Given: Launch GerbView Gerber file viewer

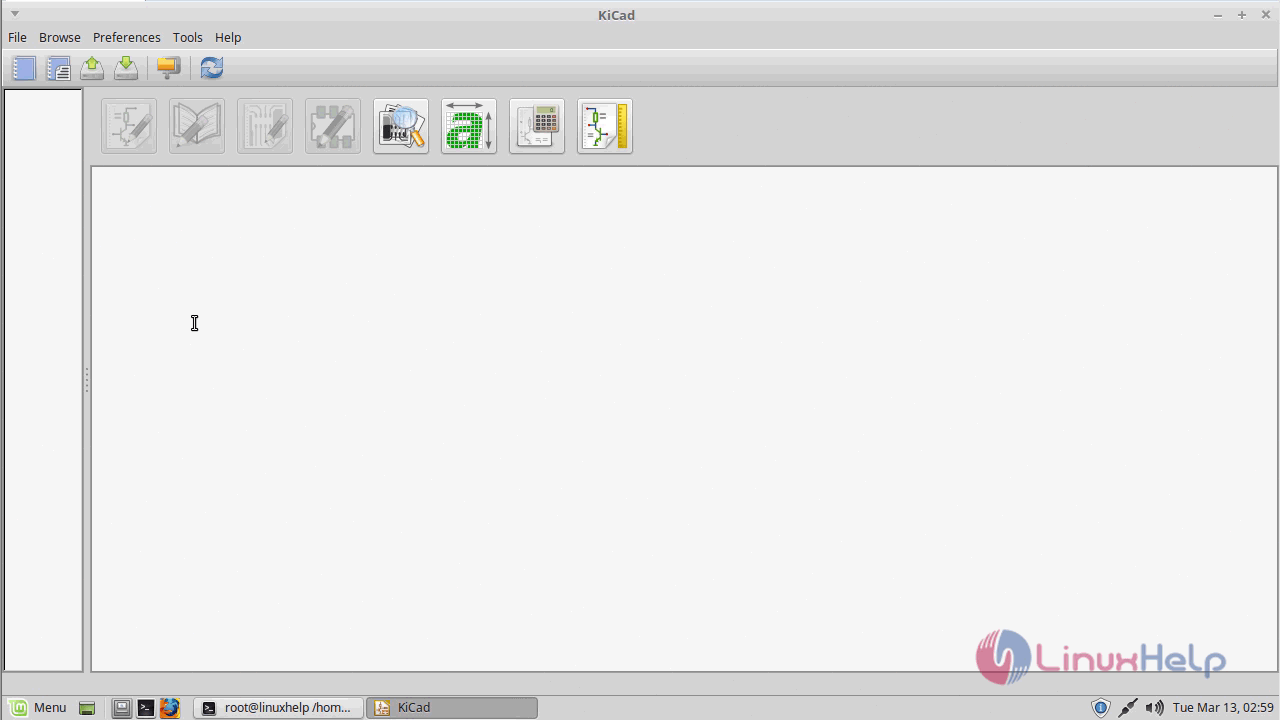Looking at the screenshot, I should click(401, 126).
